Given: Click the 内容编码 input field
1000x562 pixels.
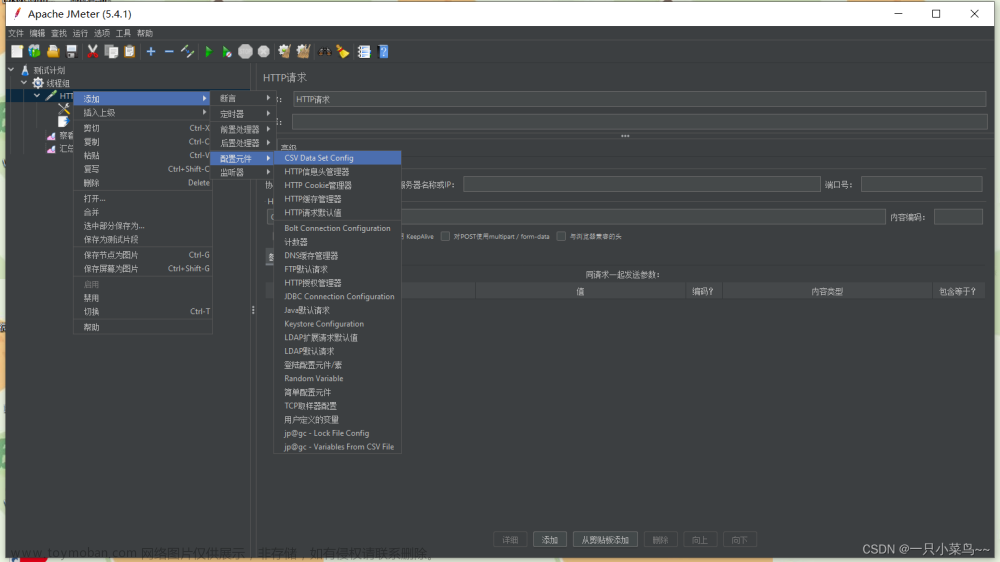Looking at the screenshot, I should pos(958,217).
